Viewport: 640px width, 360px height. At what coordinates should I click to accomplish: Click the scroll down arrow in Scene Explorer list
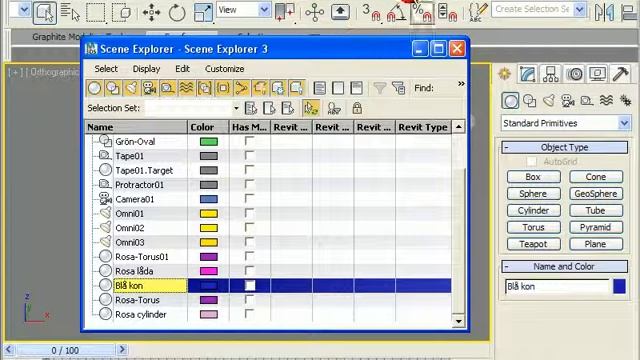pos(458,321)
